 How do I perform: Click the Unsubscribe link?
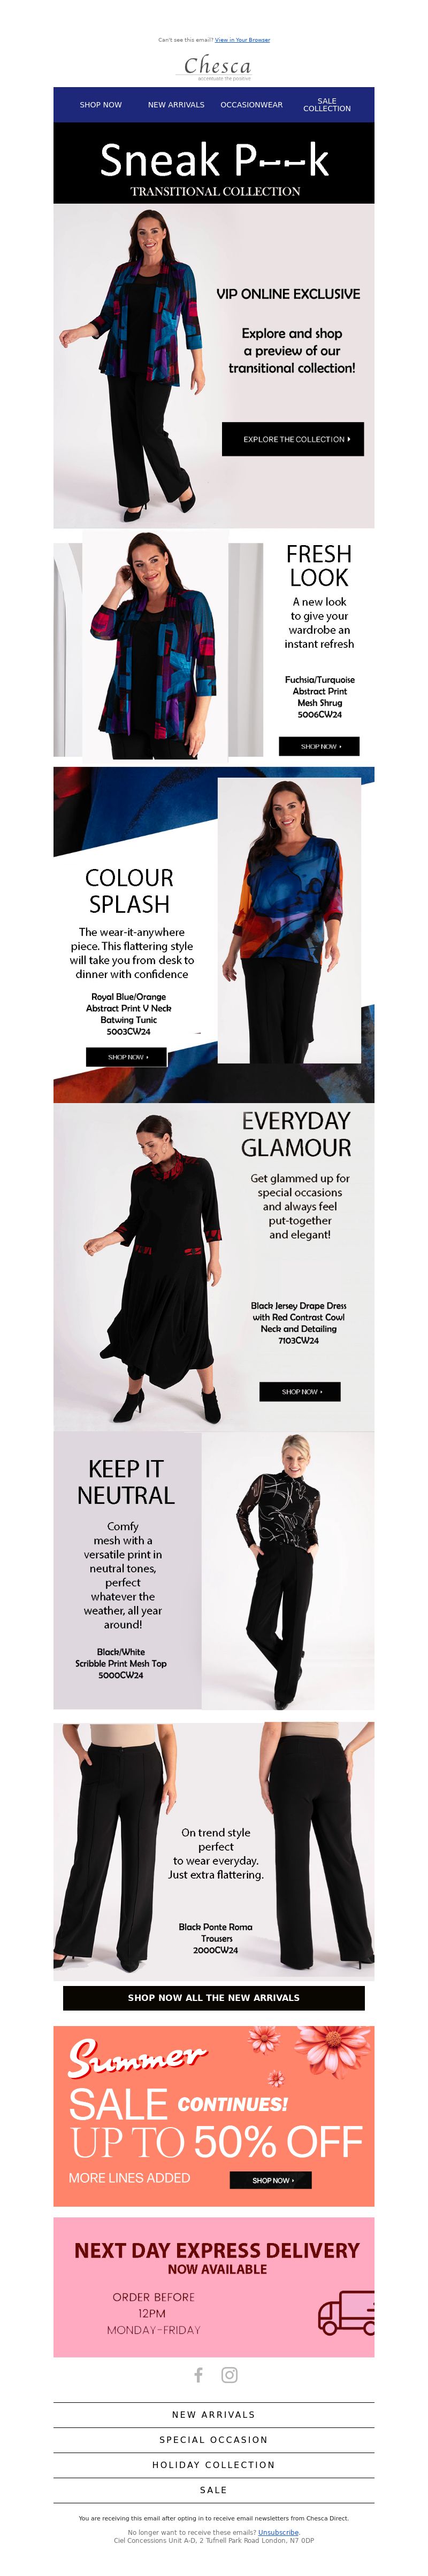click(278, 2532)
